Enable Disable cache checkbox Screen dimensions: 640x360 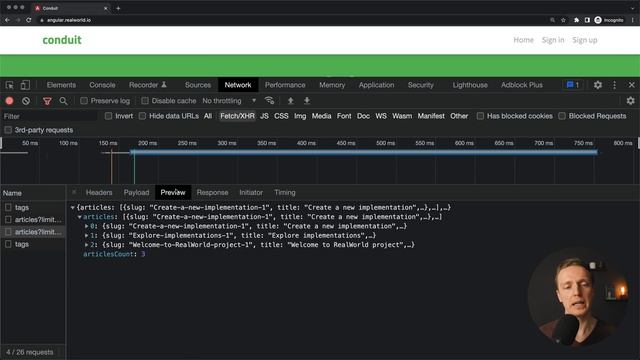click(x=145, y=101)
